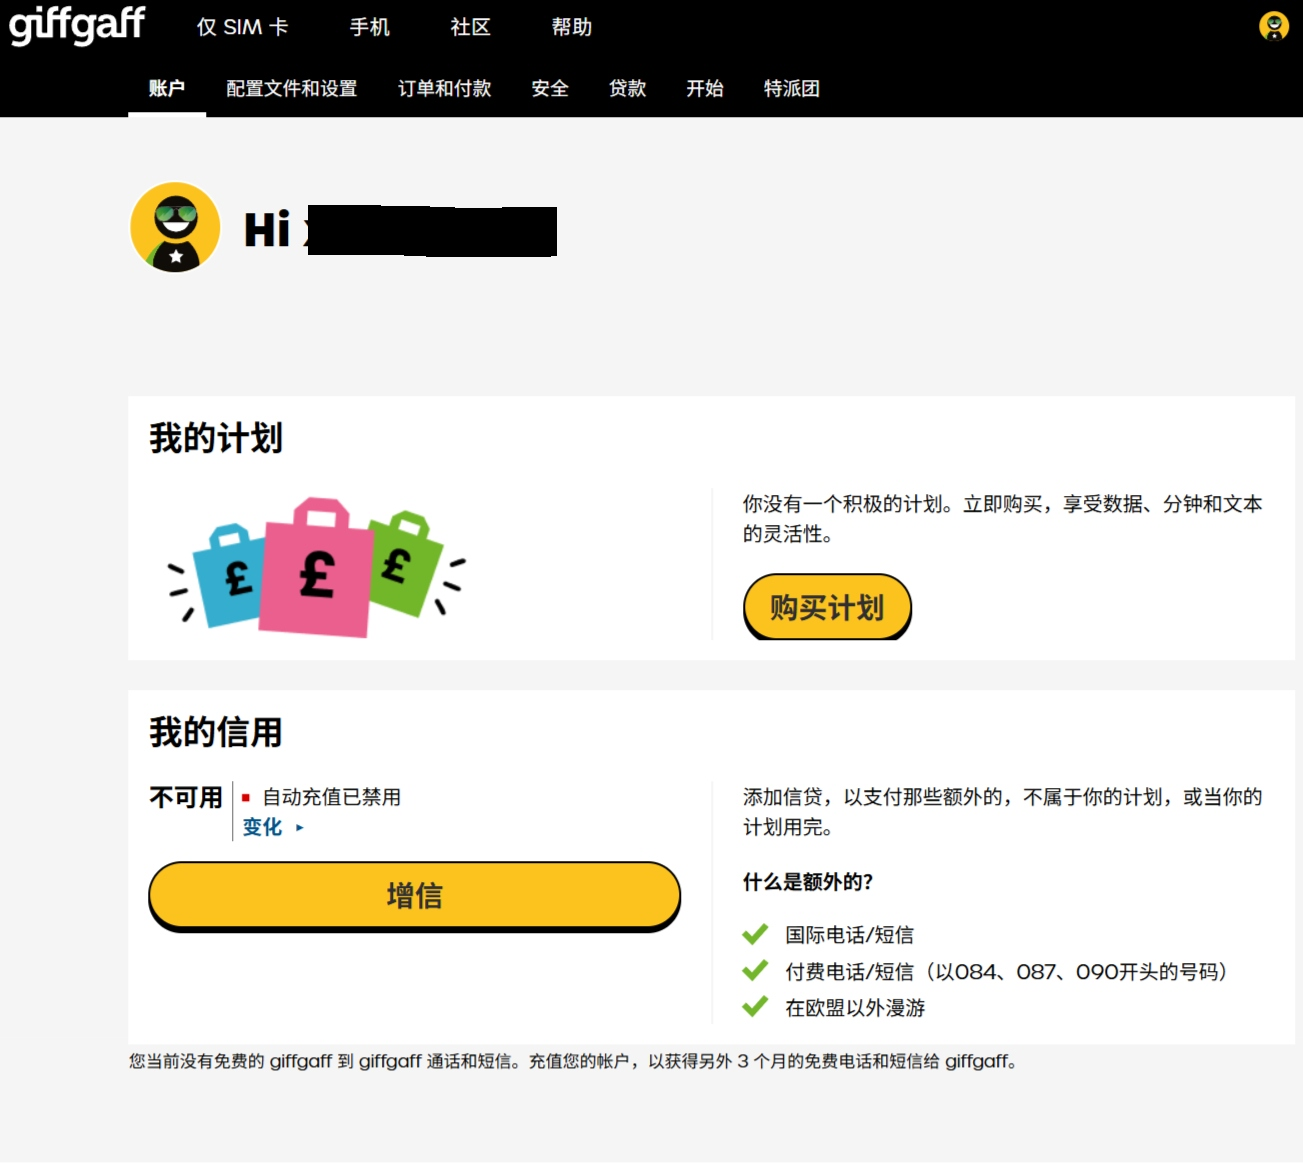Switch to 安全 tab
The image size is (1303, 1163).
point(550,88)
